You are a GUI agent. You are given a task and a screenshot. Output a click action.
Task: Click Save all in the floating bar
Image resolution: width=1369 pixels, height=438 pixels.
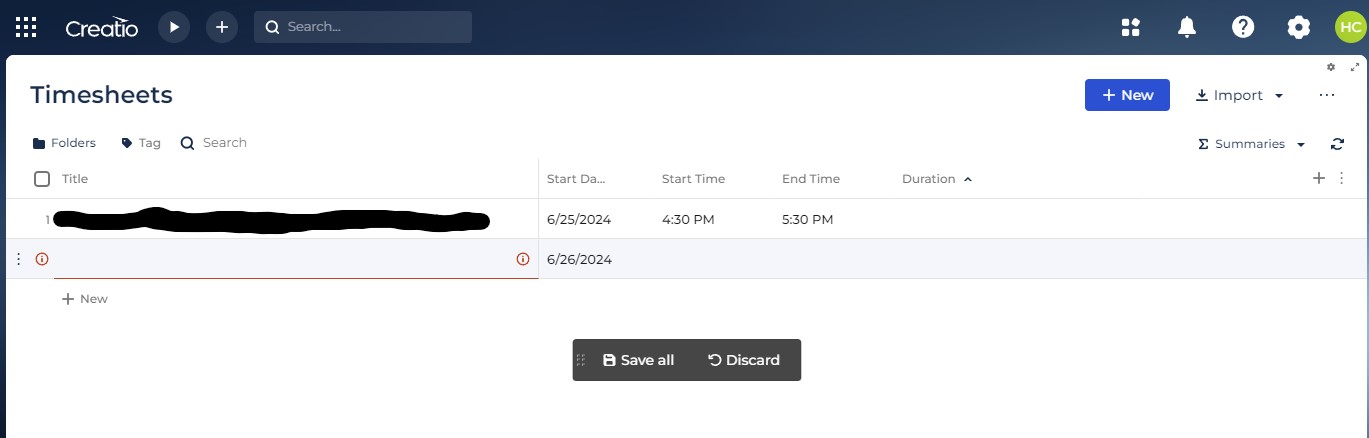tap(638, 360)
